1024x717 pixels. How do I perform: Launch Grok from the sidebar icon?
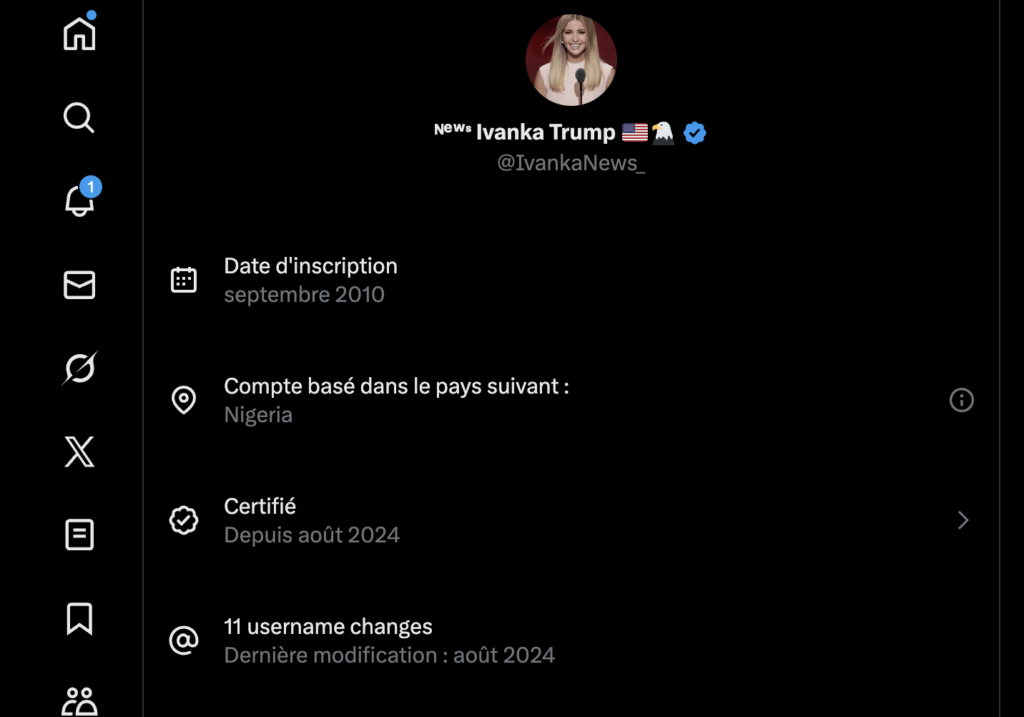[x=78, y=368]
